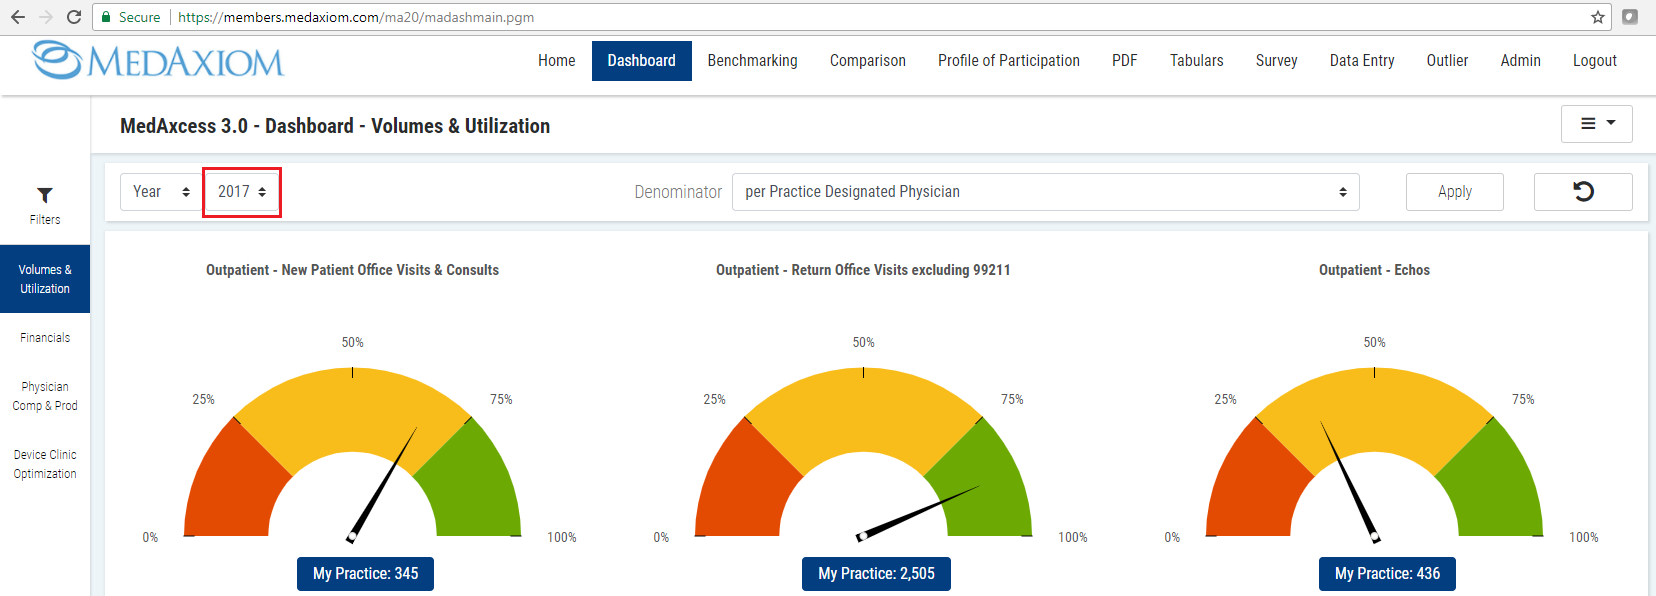The width and height of the screenshot is (1656, 596).
Task: Click the browser back arrow
Action: pos(17,17)
